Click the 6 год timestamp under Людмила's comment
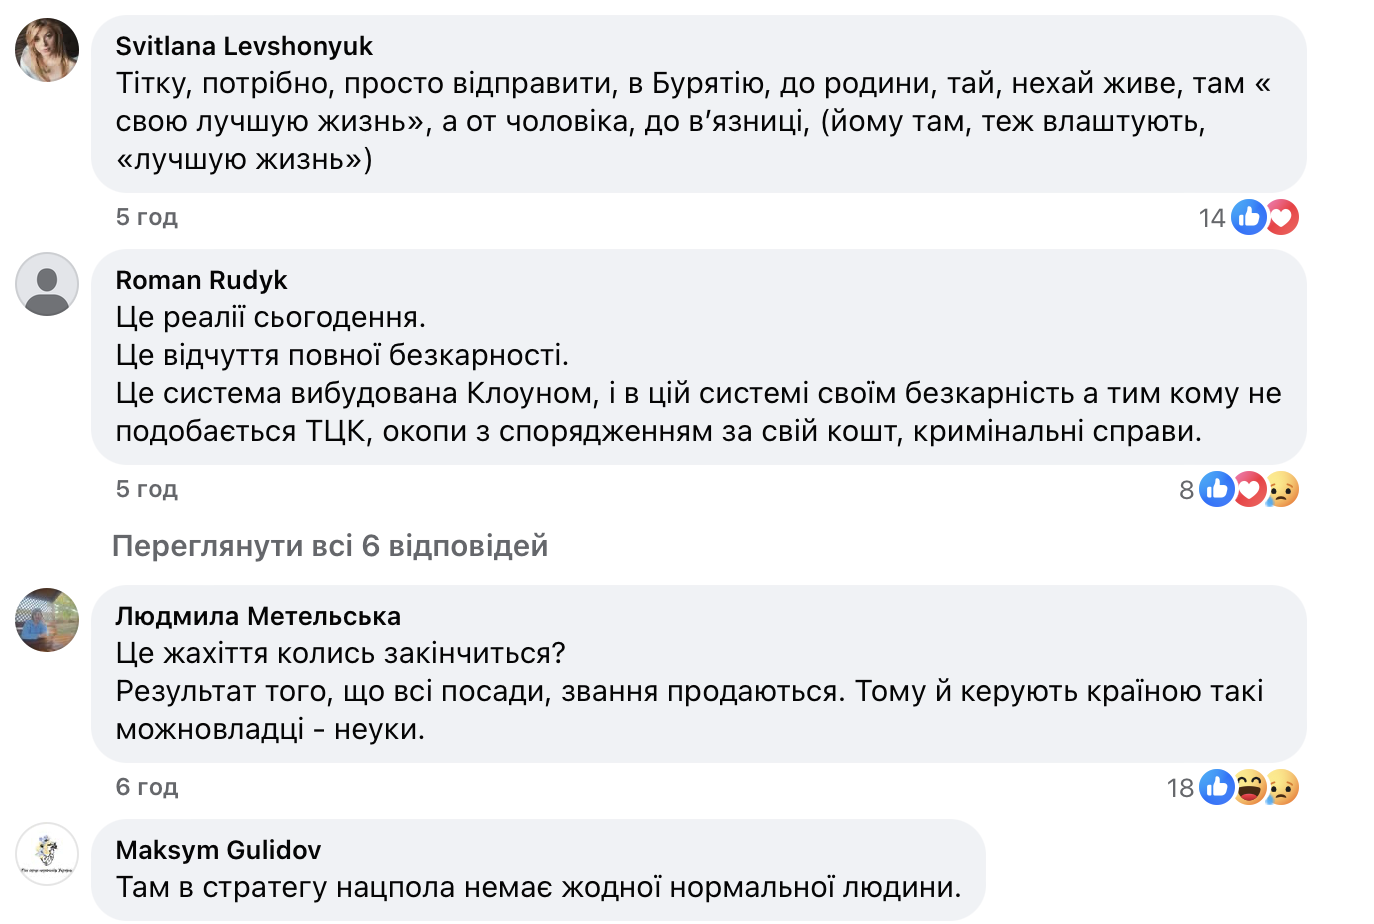1374x924 pixels. [146, 787]
